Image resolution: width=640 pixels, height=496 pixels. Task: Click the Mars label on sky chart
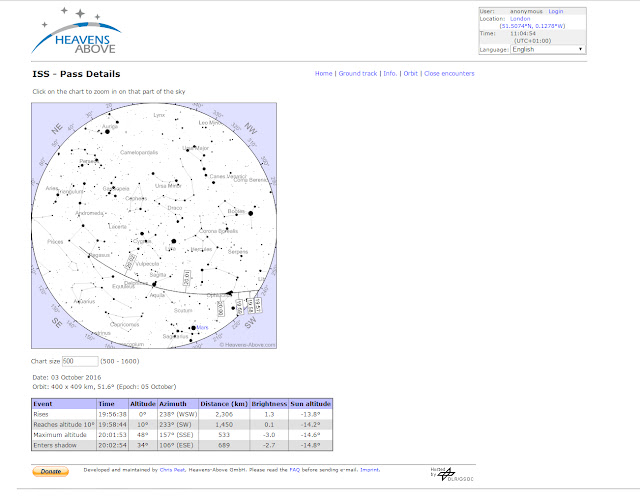pyautogui.click(x=202, y=327)
